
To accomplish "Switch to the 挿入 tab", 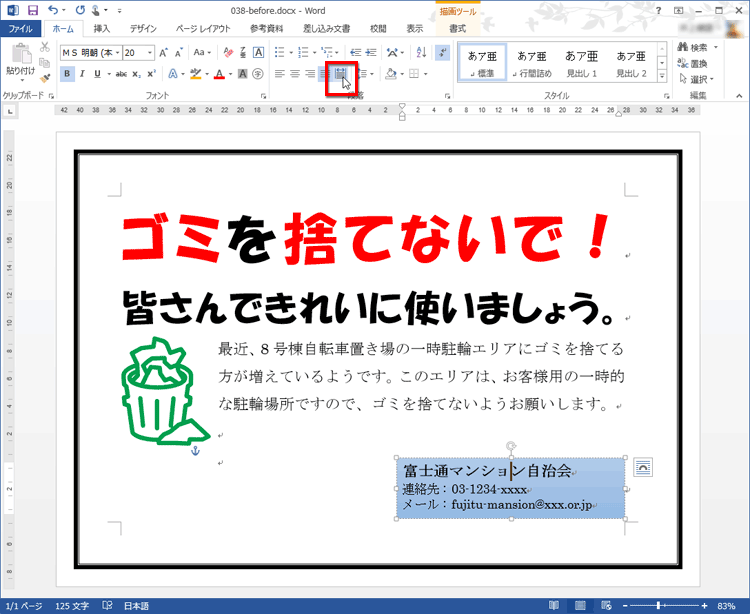I will tap(101, 29).
